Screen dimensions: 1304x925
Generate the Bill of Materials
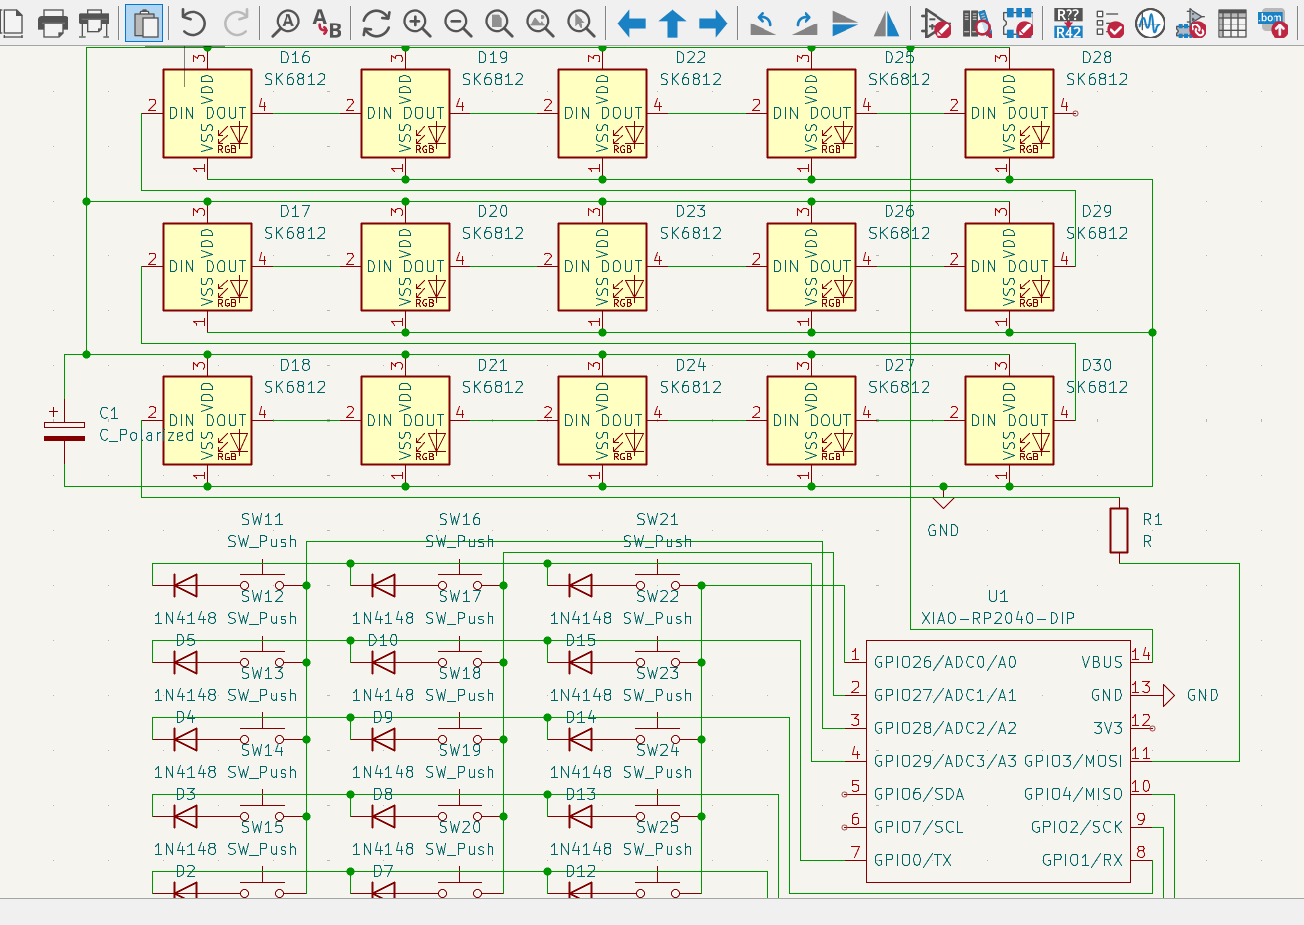[x=1273, y=22]
